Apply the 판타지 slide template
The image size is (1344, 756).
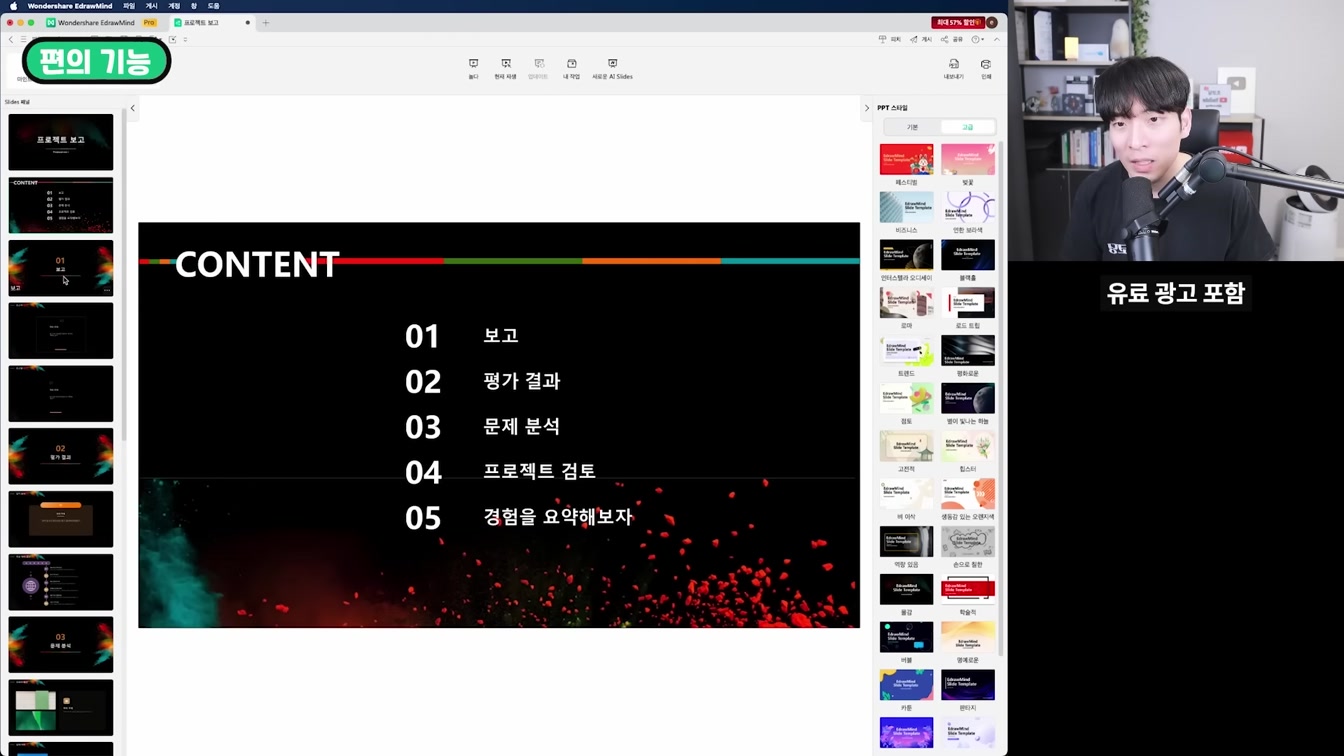pyautogui.click(x=968, y=685)
